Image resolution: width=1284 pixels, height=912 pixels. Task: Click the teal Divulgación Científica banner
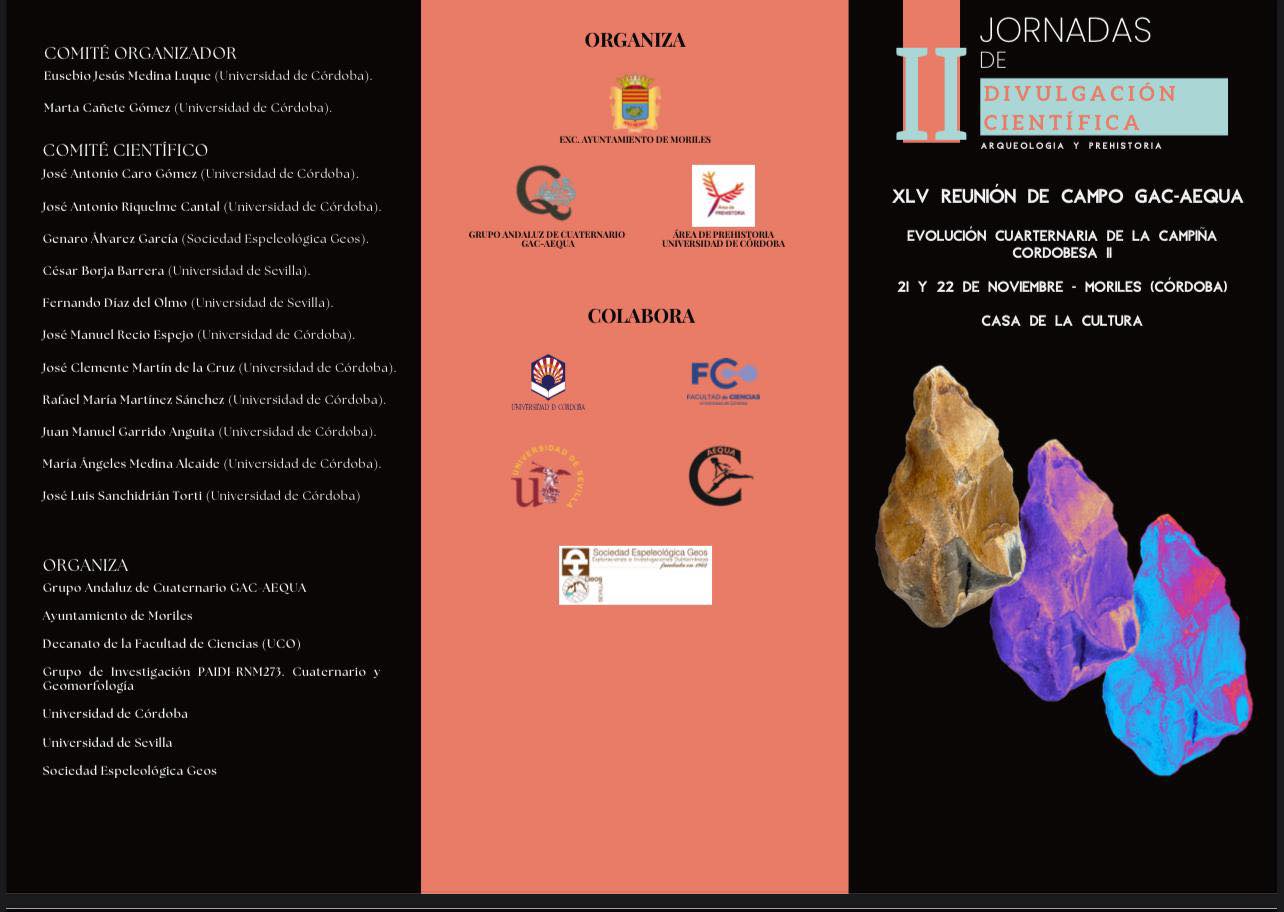click(x=1103, y=107)
